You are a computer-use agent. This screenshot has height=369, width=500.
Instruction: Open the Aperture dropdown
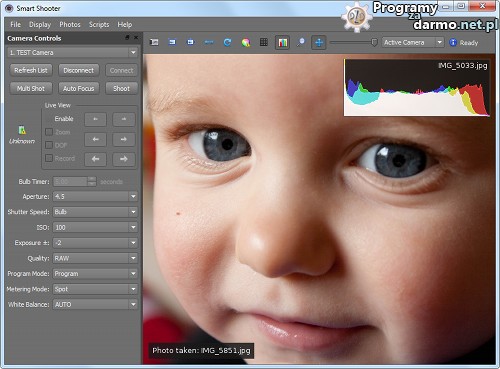pos(95,196)
